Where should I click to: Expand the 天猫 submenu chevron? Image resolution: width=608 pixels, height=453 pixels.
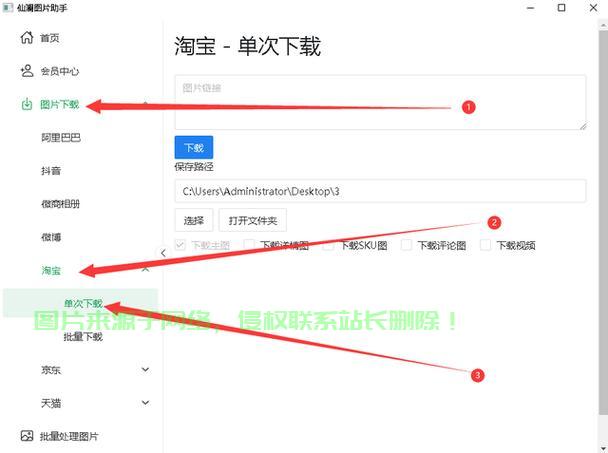pyautogui.click(x=145, y=403)
